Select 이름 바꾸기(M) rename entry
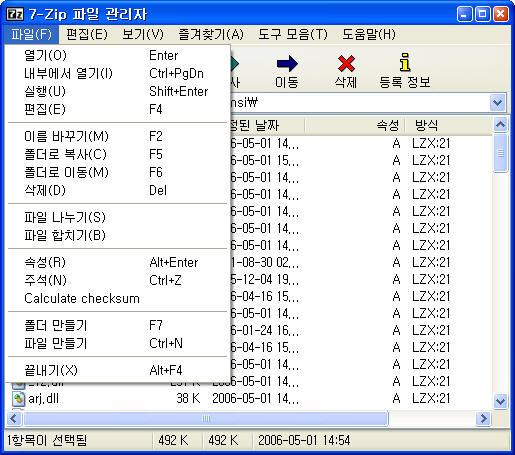Image resolution: width=515 pixels, height=455 pixels. 117,136
